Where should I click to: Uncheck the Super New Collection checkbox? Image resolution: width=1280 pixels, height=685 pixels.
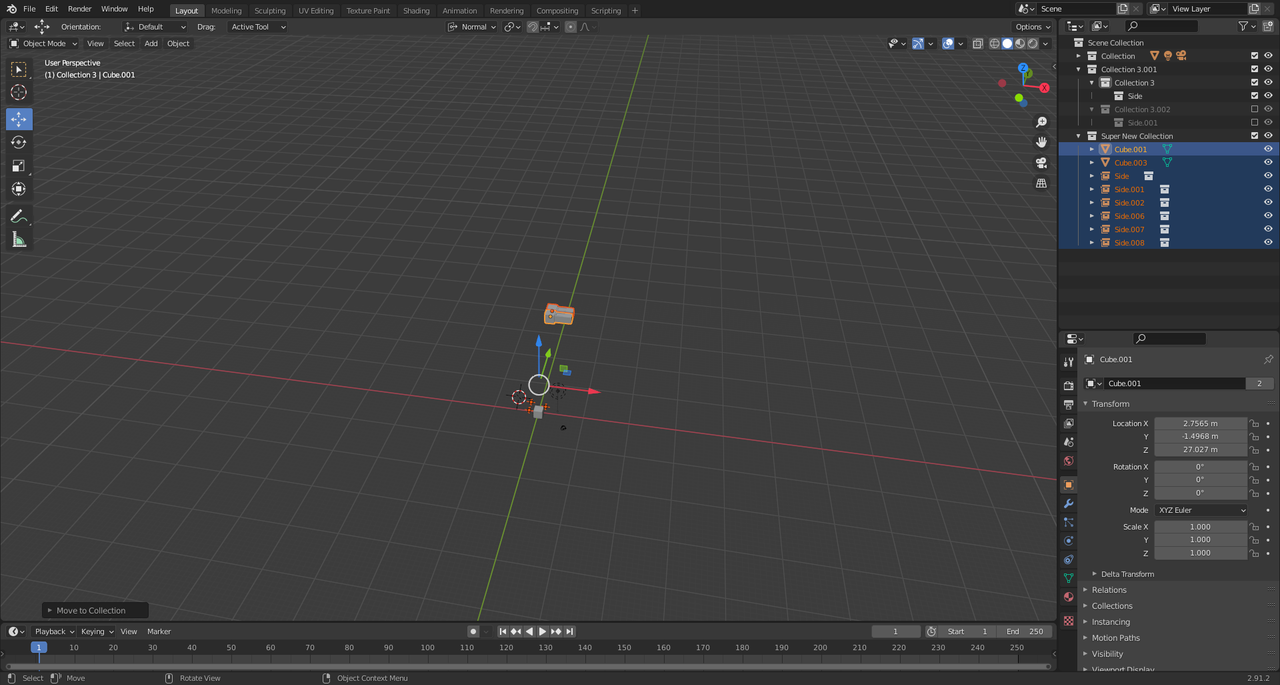point(1255,136)
